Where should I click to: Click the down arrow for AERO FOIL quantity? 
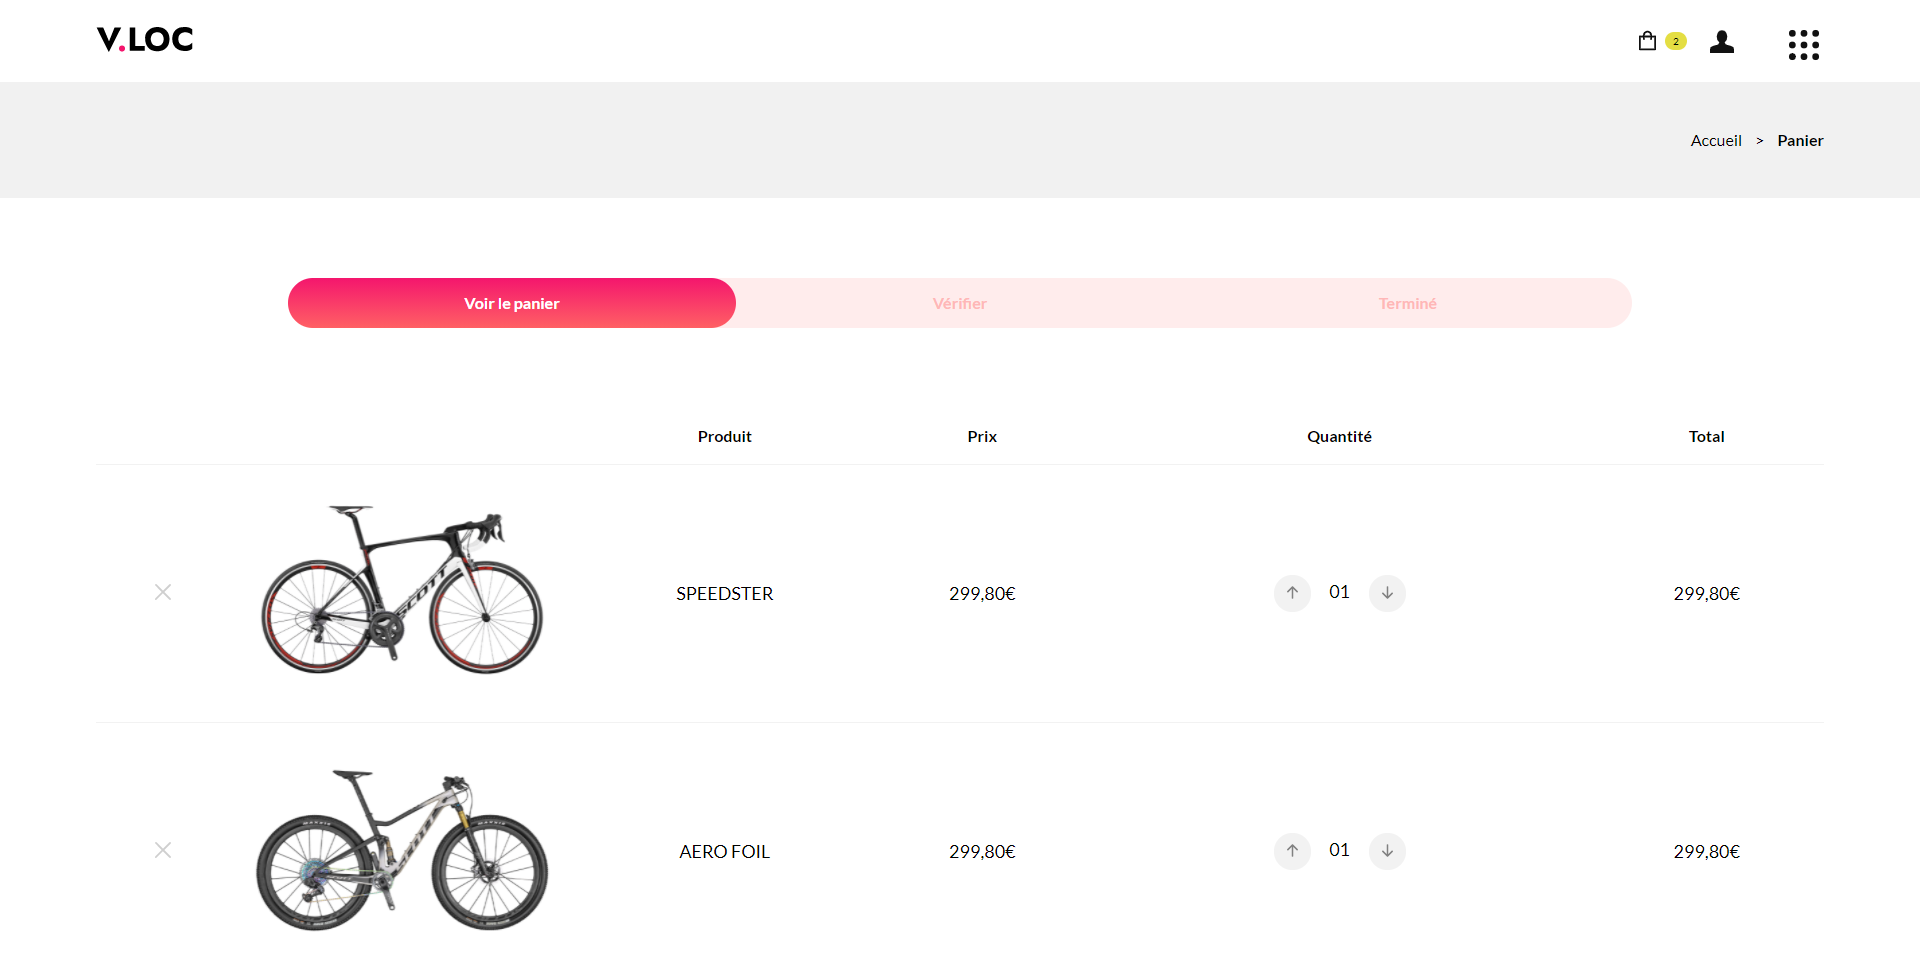[x=1387, y=851]
